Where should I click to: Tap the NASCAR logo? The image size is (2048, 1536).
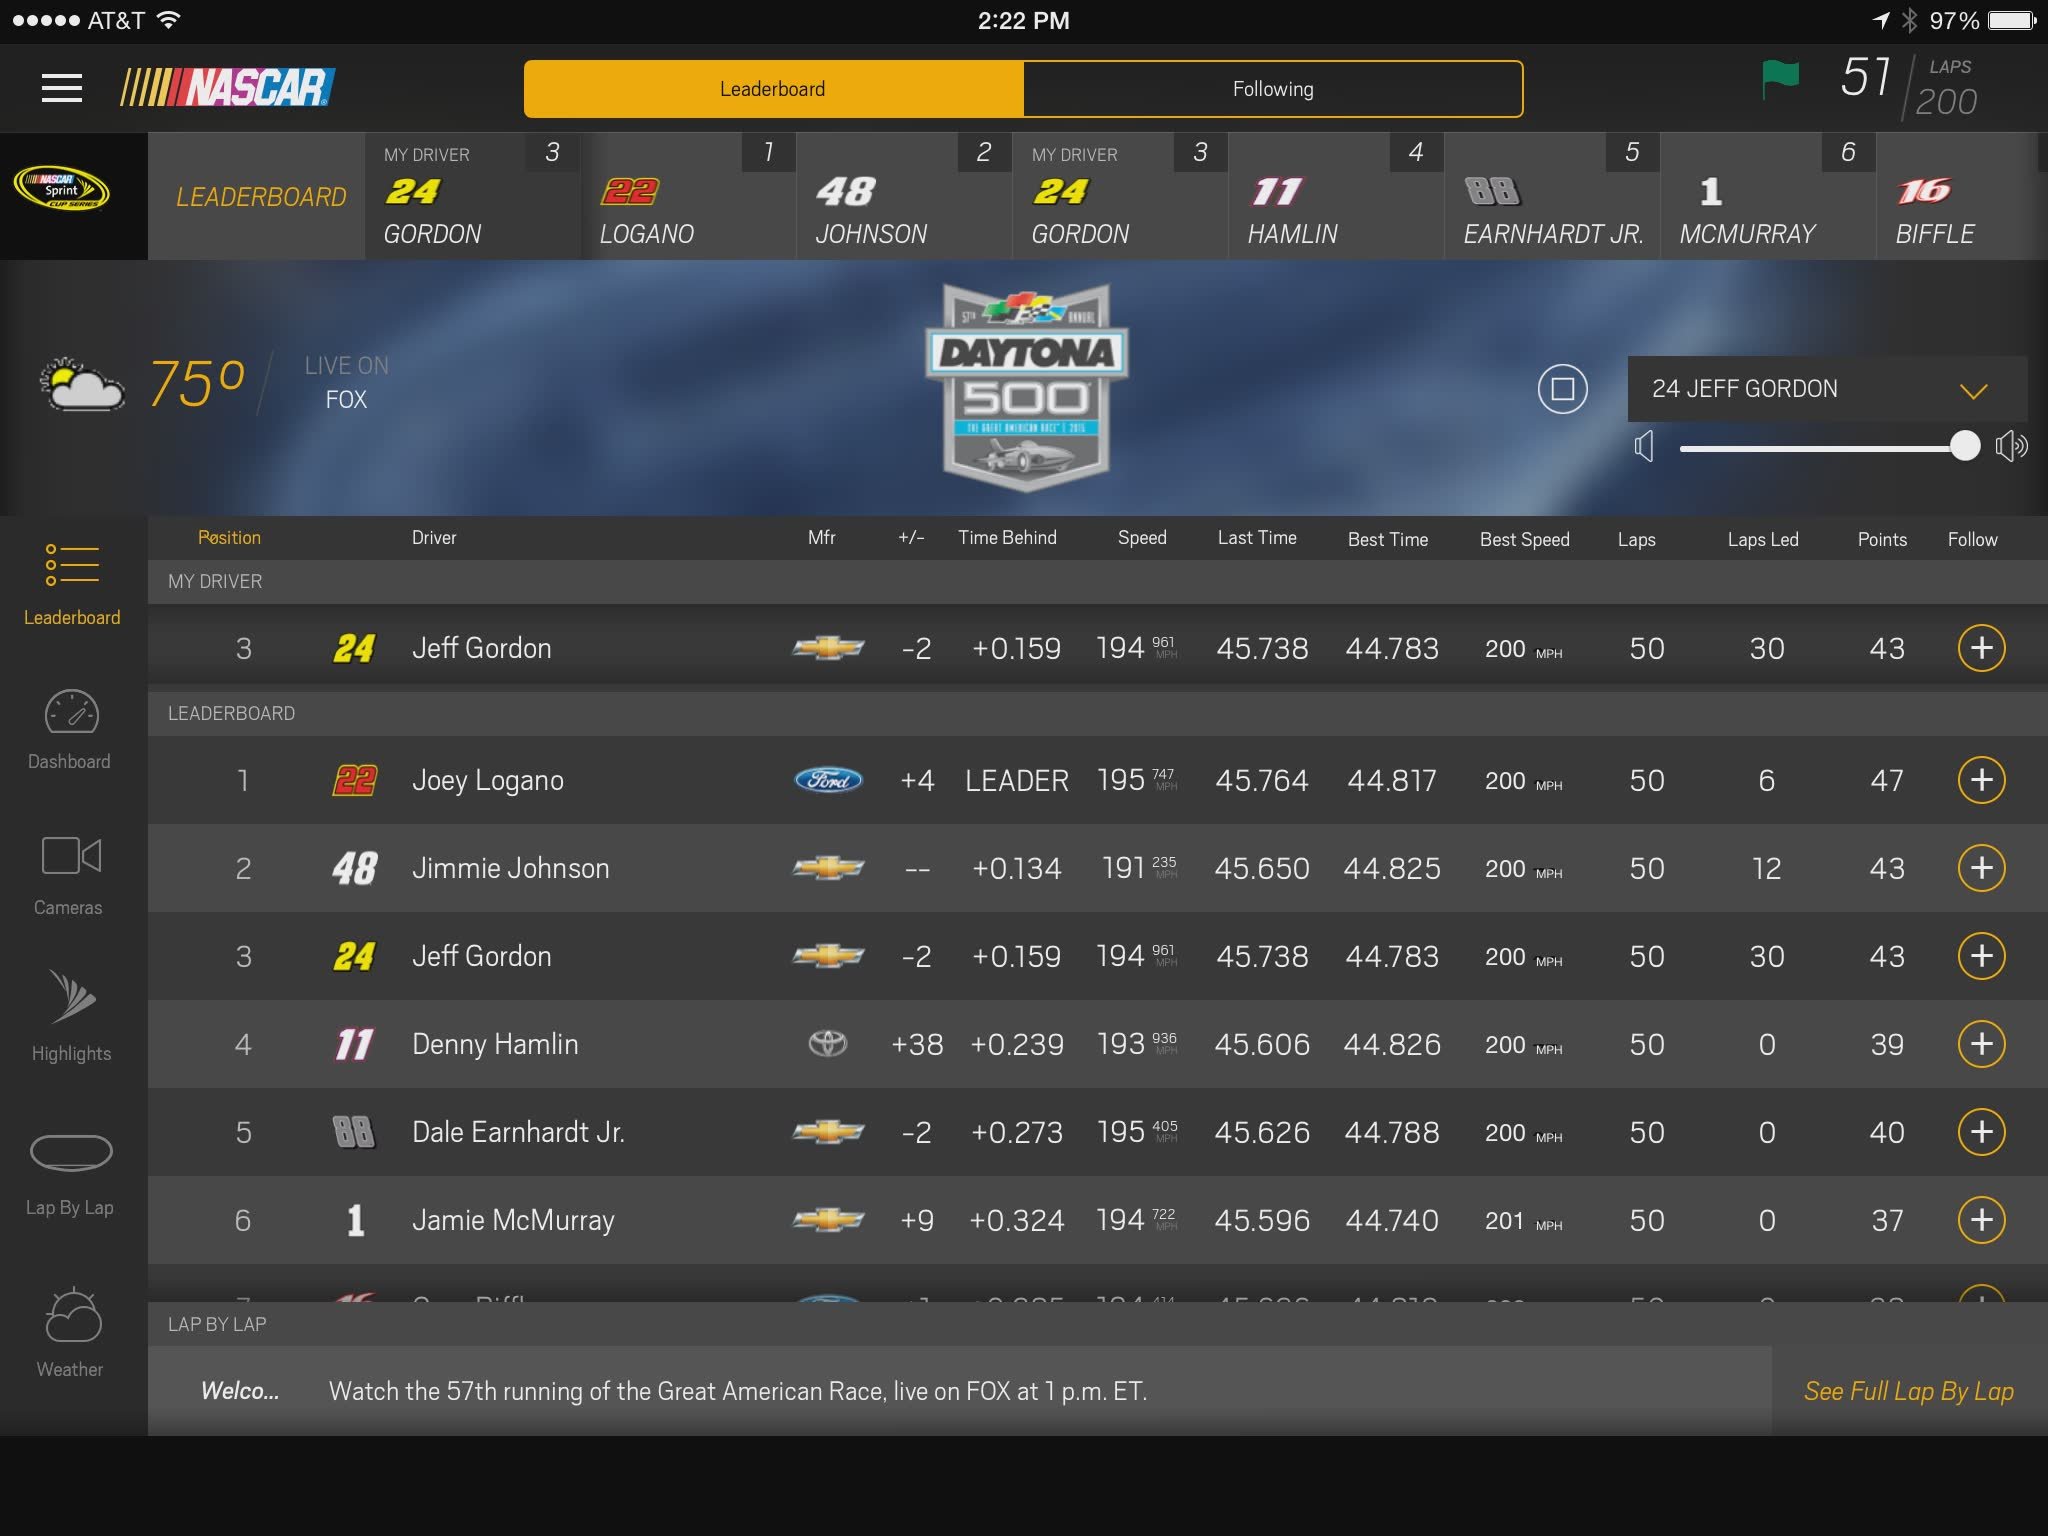pos(227,88)
